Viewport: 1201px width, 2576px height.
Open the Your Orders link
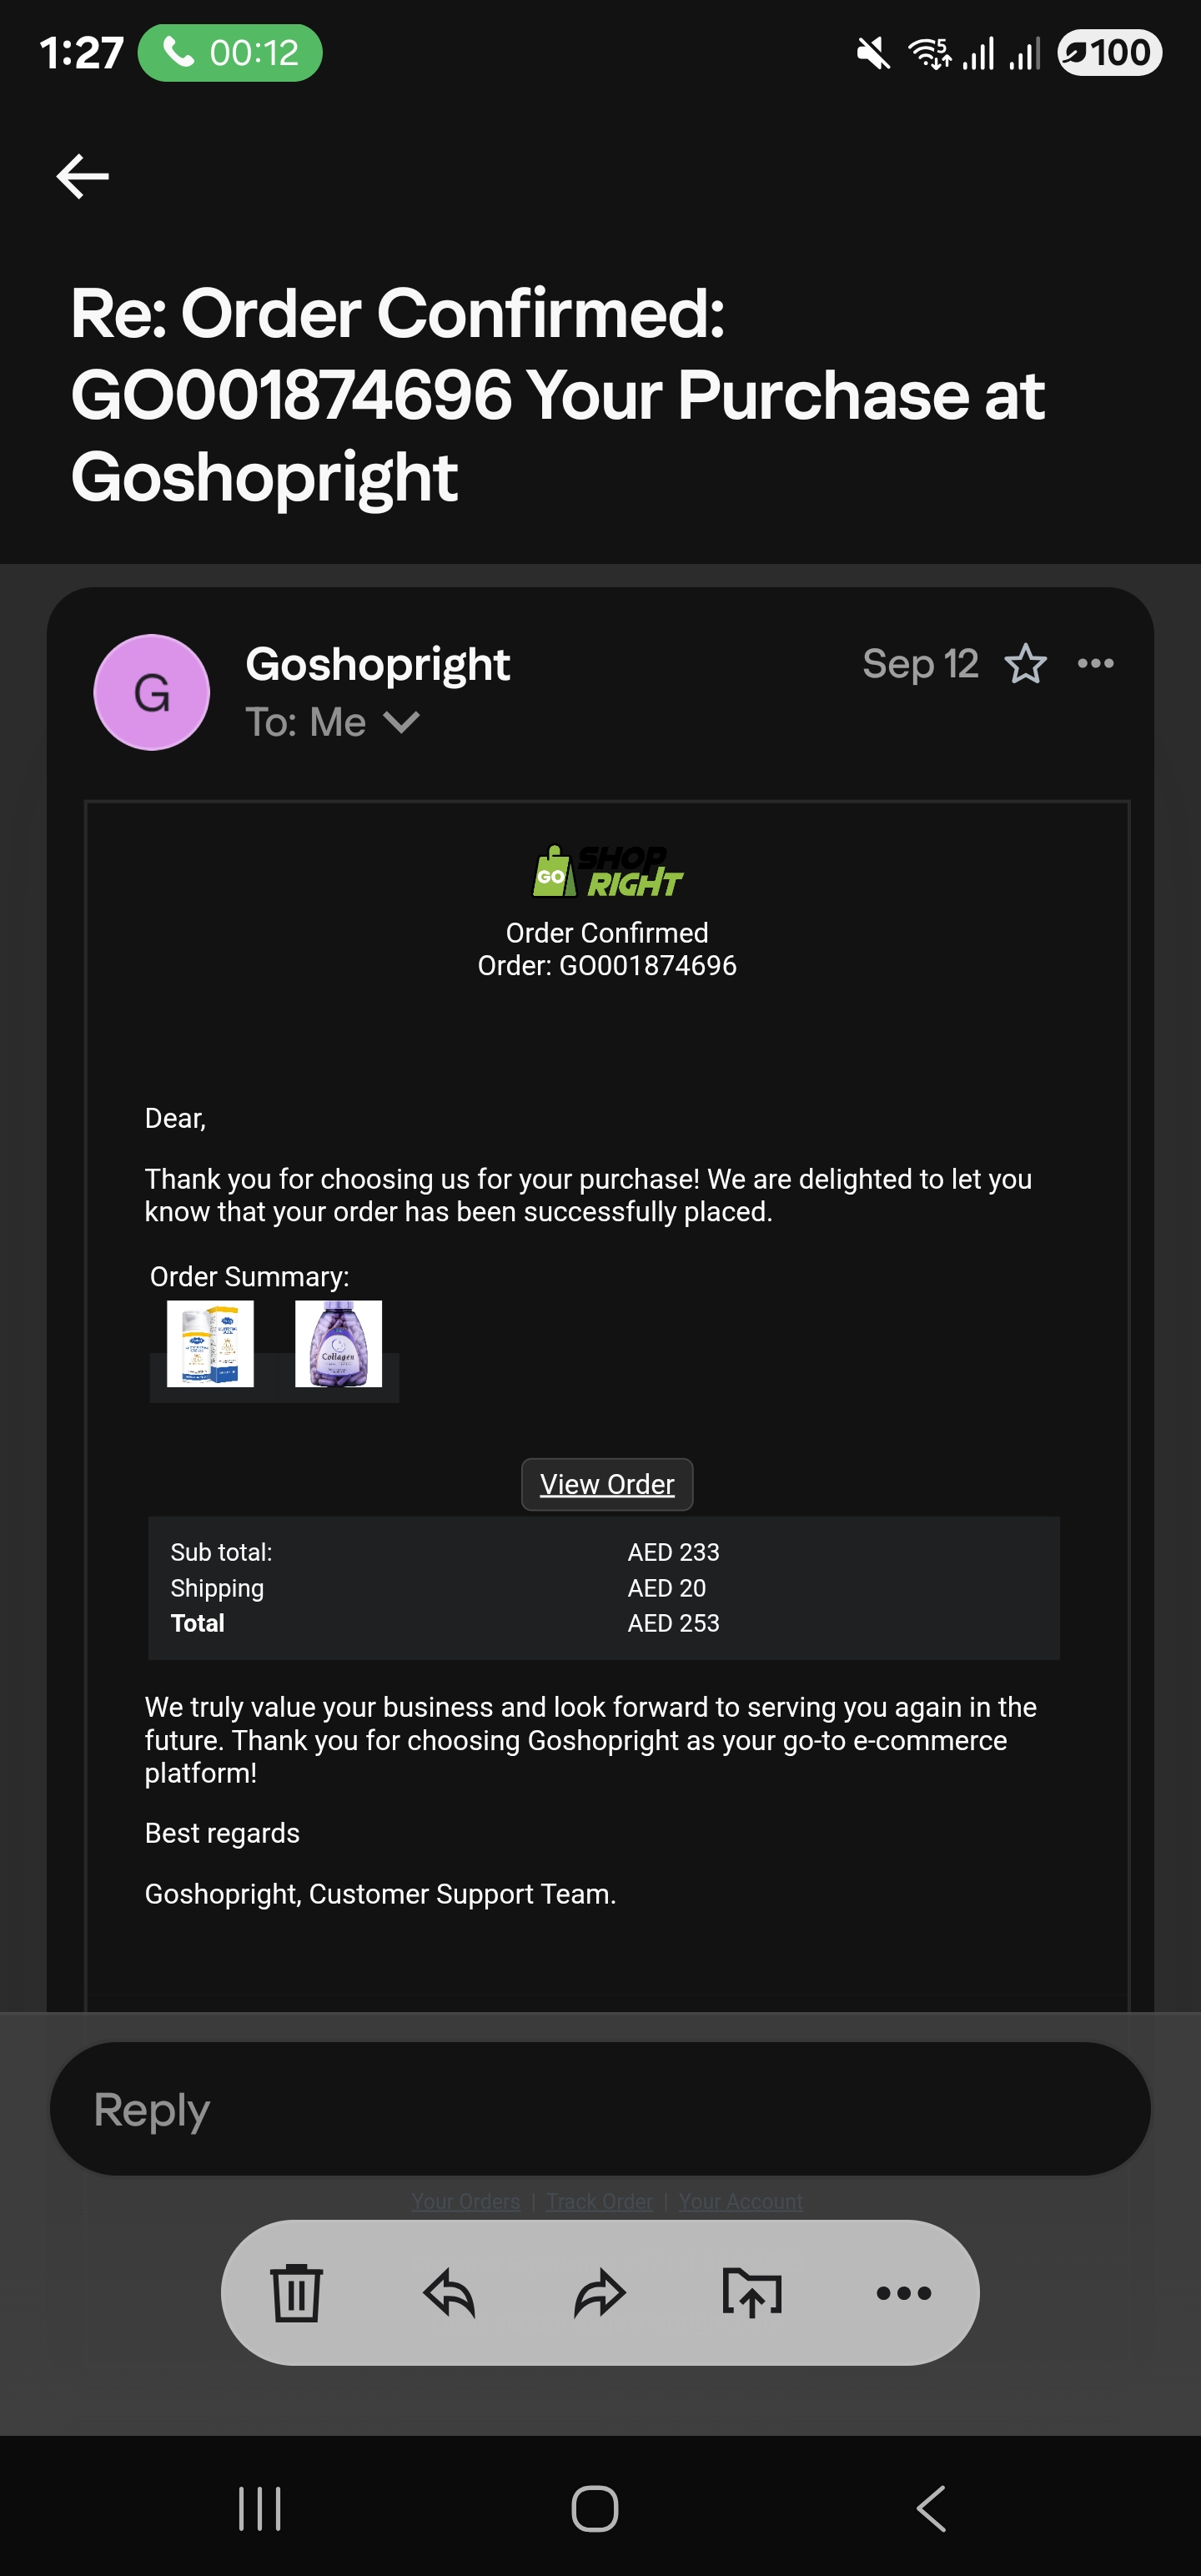tap(466, 2201)
